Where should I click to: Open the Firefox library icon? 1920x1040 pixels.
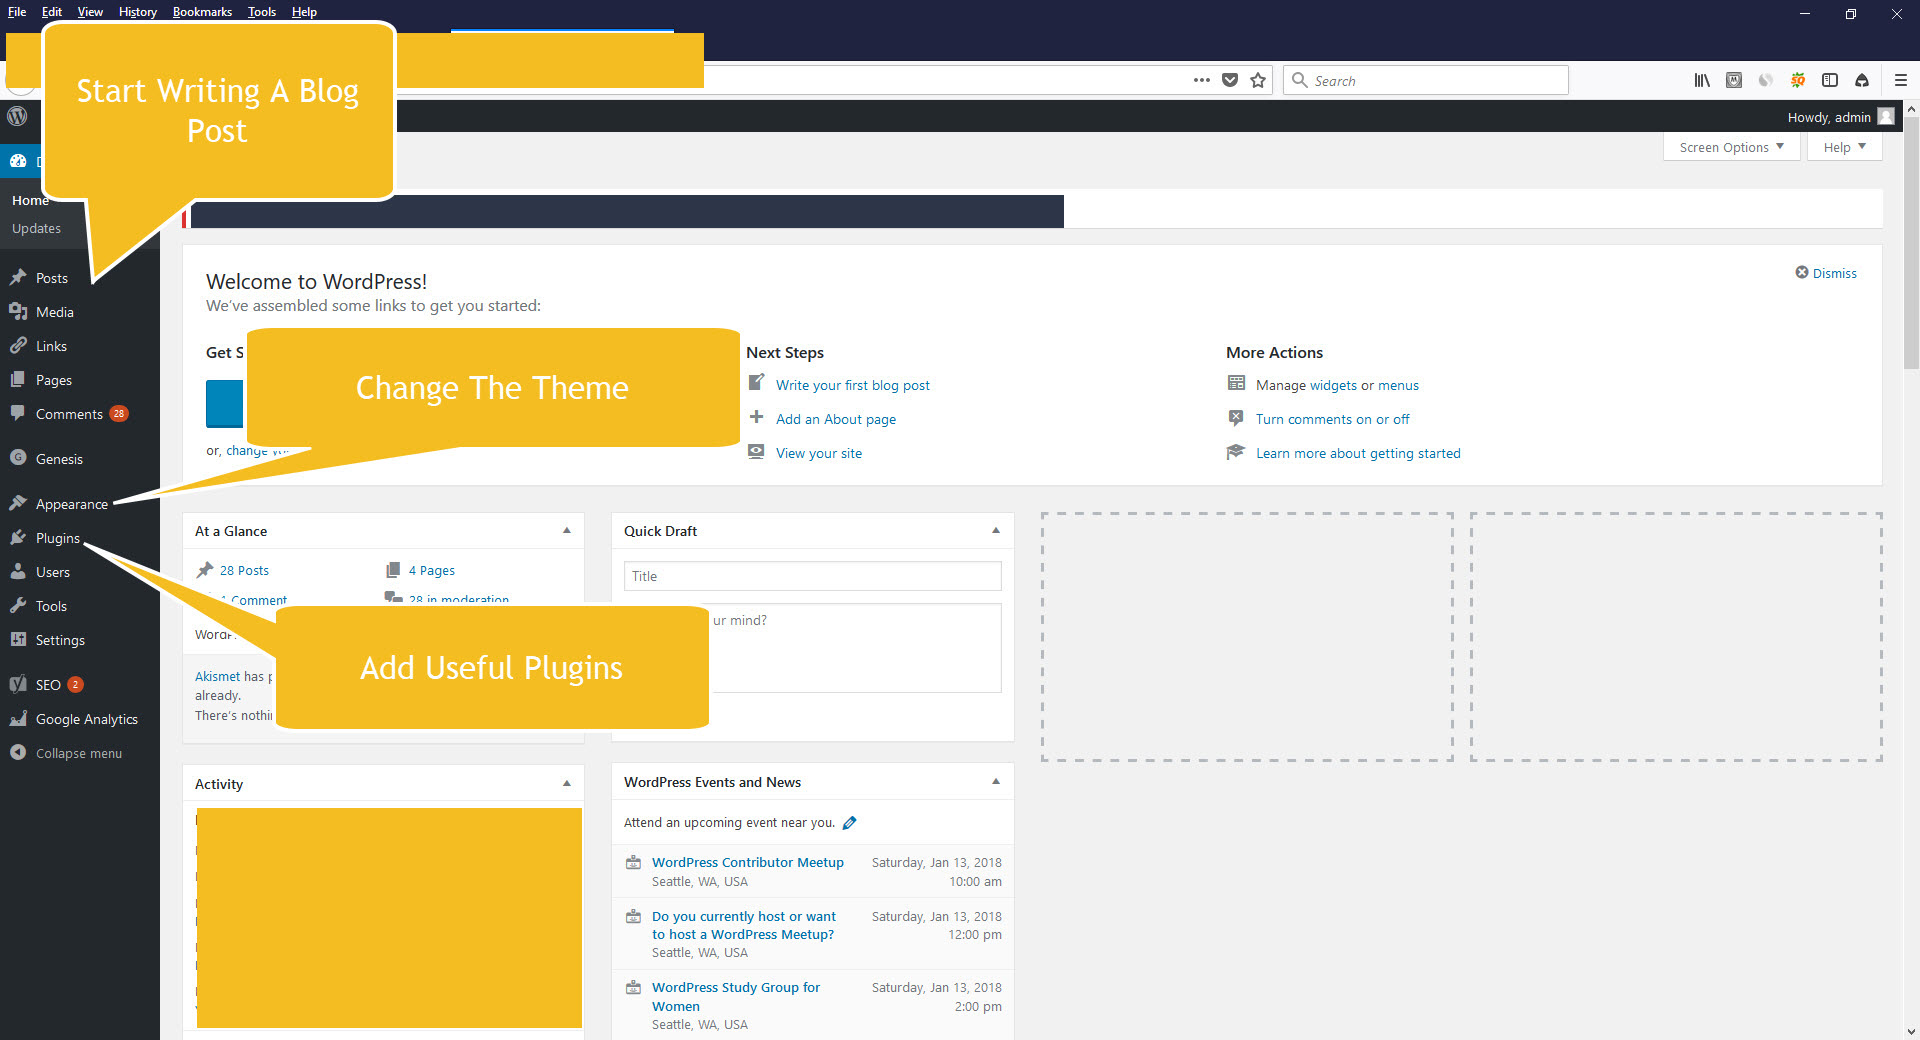[x=1701, y=80]
